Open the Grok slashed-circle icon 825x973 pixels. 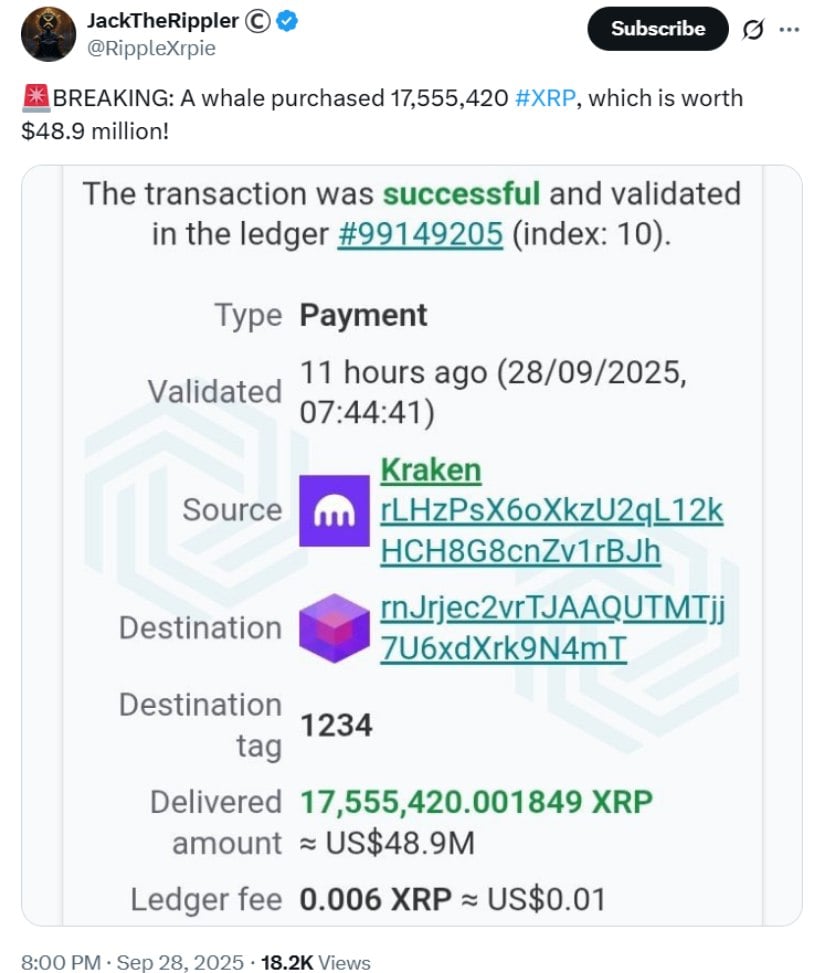(753, 29)
